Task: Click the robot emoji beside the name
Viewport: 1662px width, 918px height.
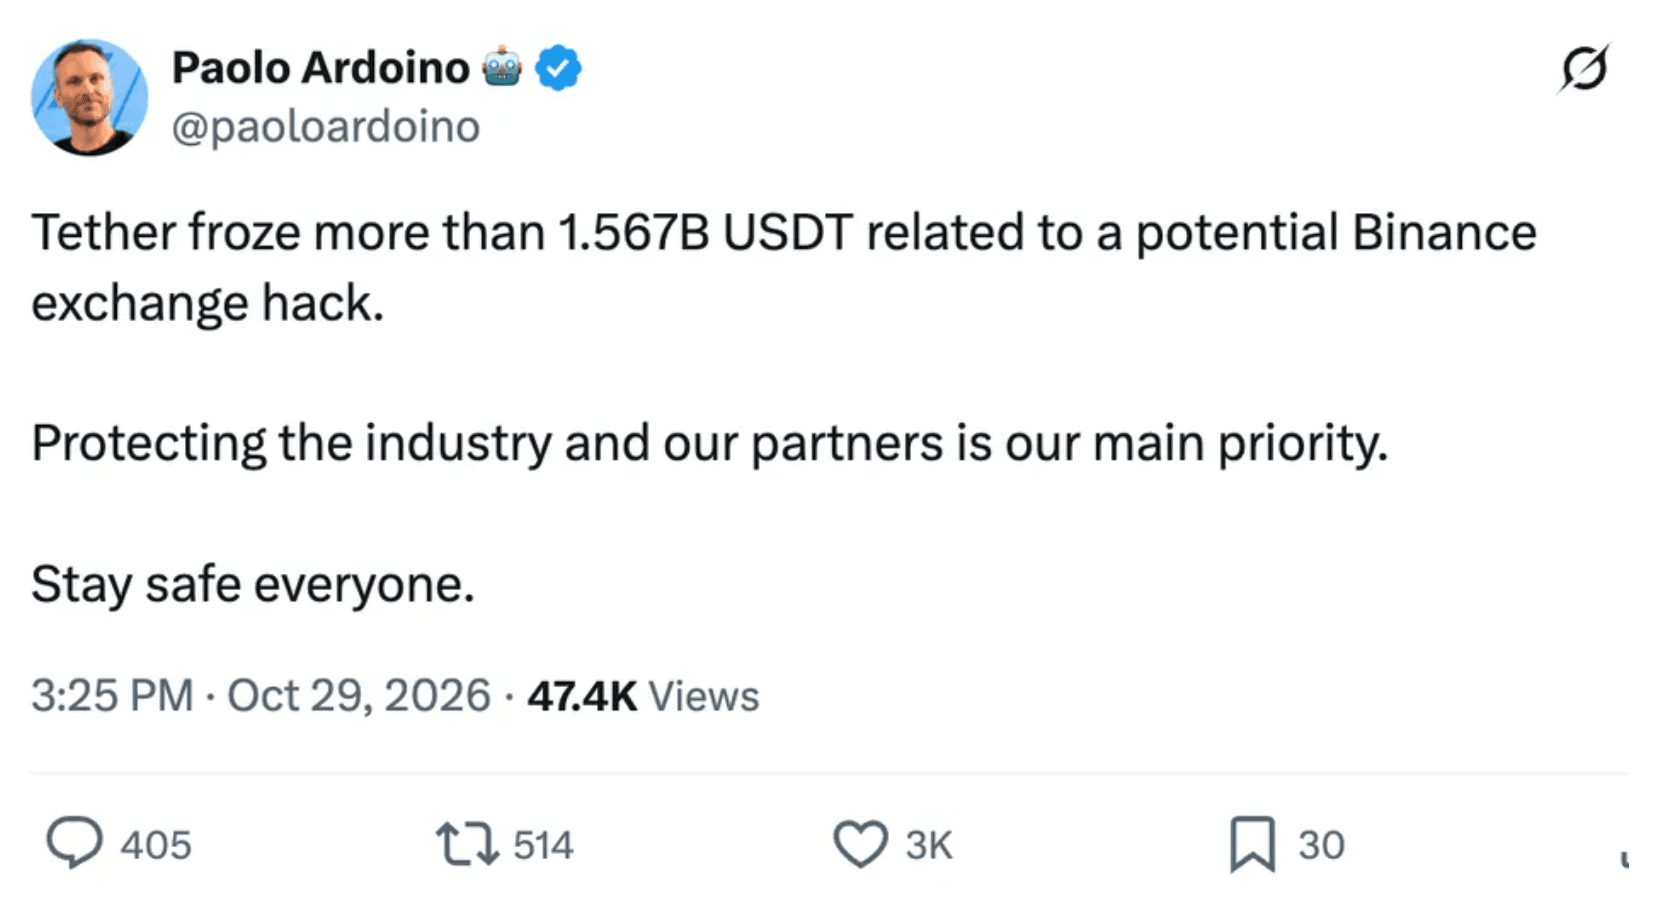Action: pyautogui.click(x=502, y=68)
